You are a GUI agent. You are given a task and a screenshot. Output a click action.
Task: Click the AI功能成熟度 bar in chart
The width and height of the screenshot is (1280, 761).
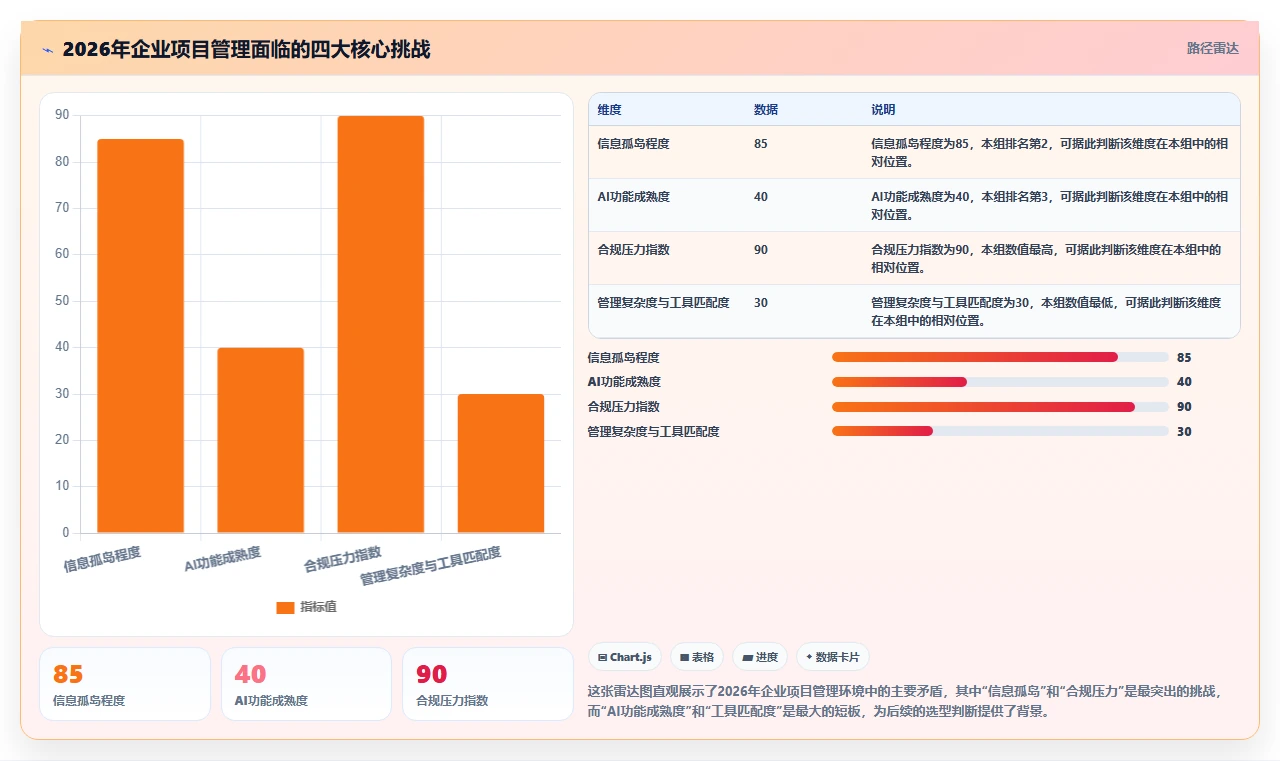pyautogui.click(x=260, y=440)
